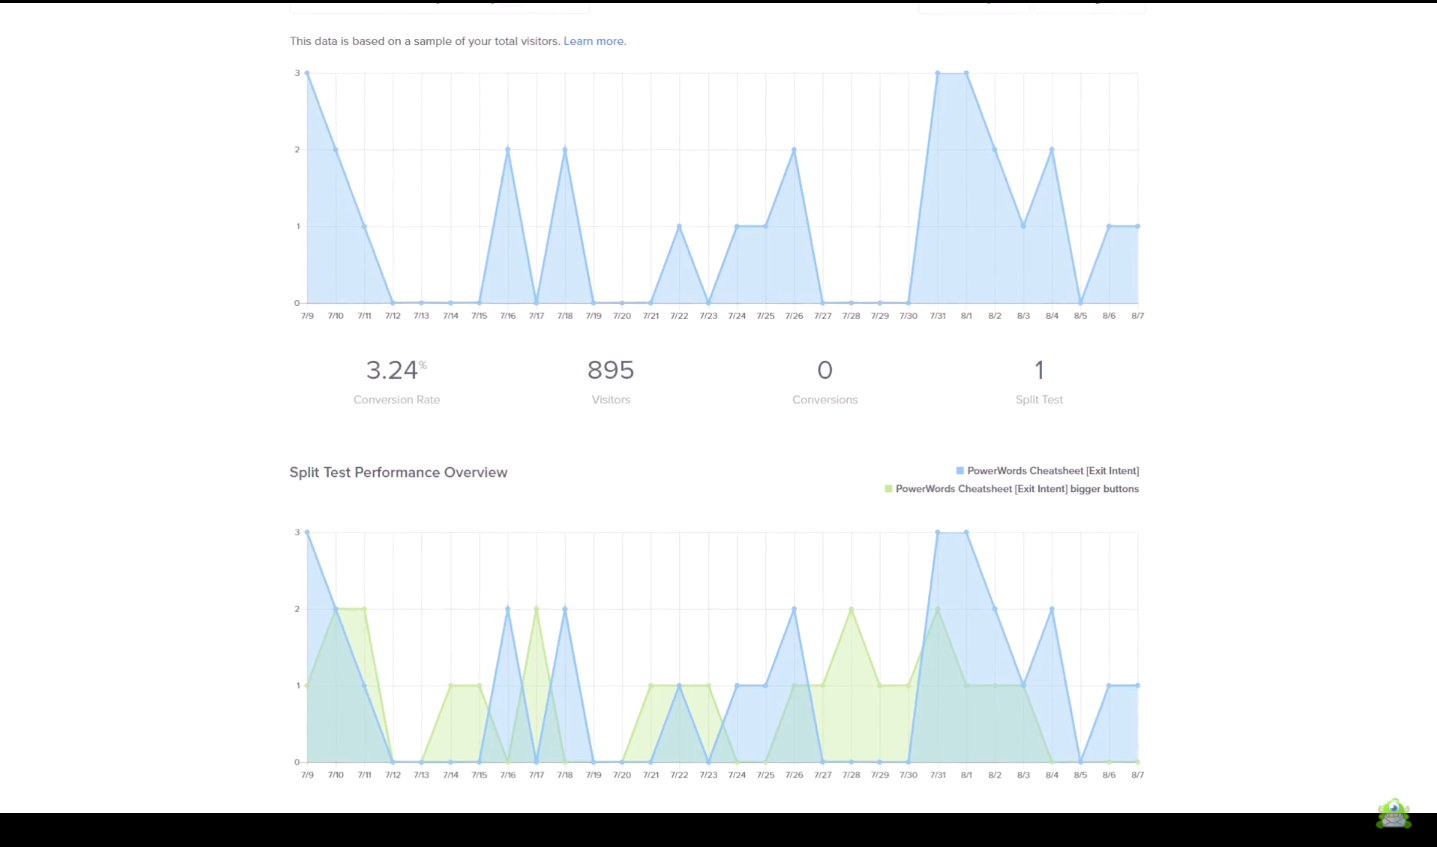Click the 895 Visitors stat
Screen dimensions: 1437x847
[x=610, y=371]
